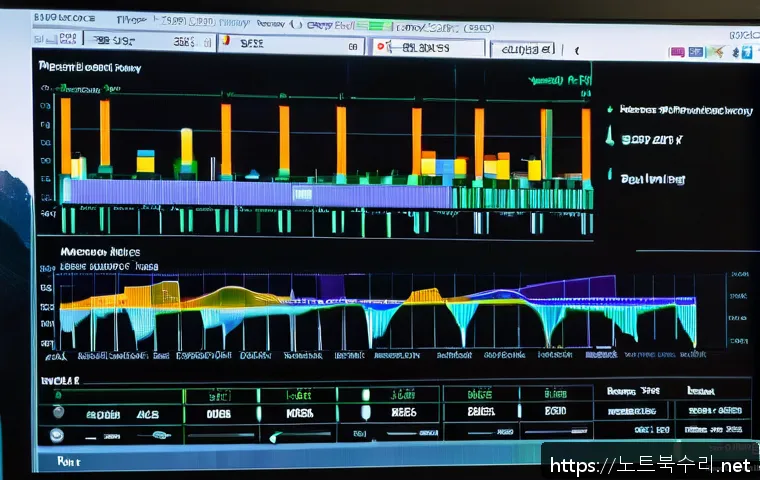Image resolution: width=760 pixels, height=480 pixels.
Task: Click the green dot in the bottom table's header row
Action: point(58,396)
